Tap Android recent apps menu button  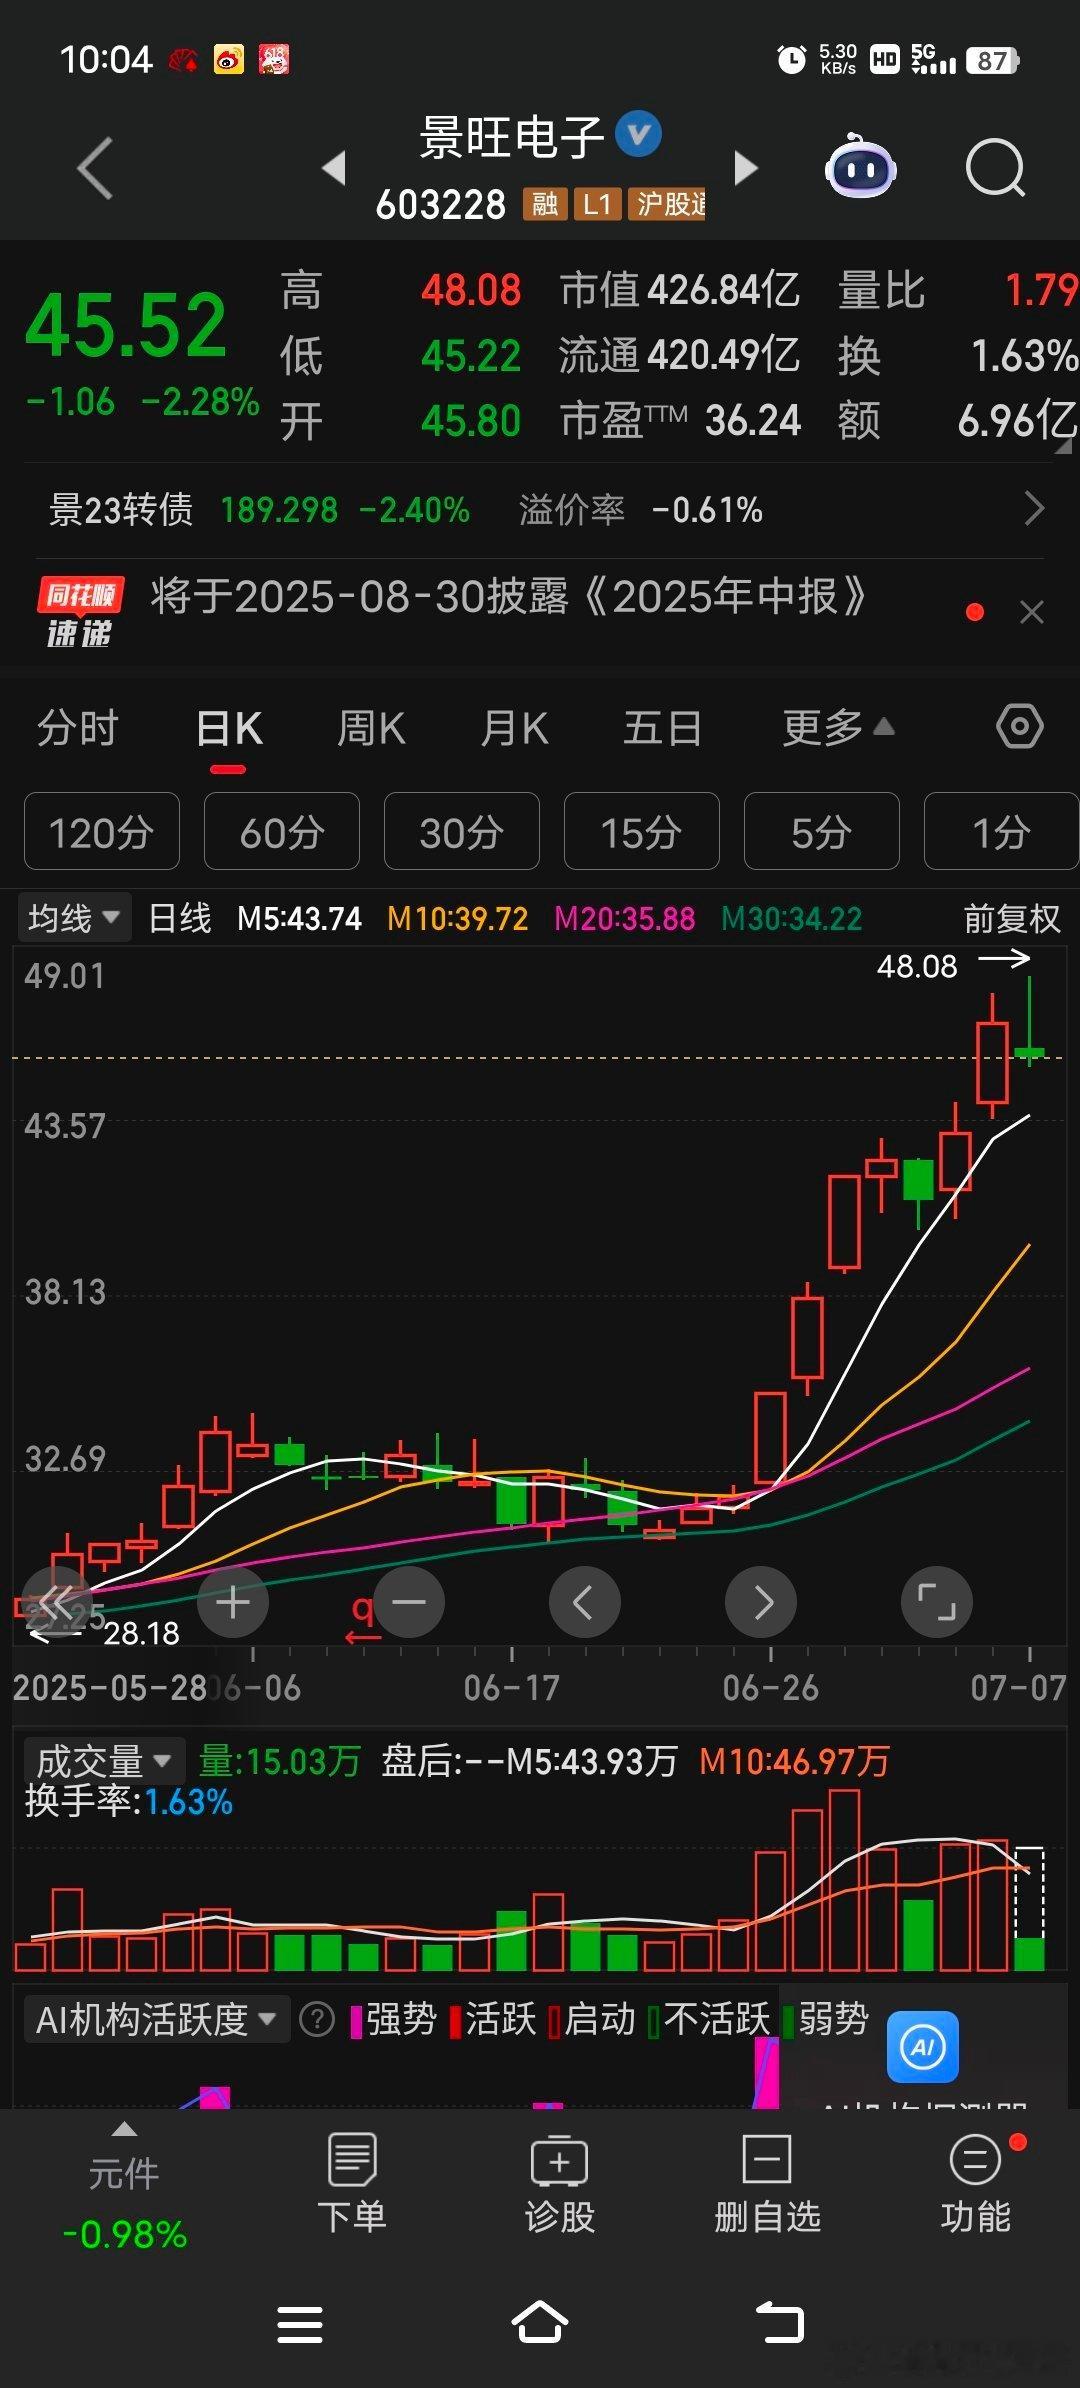click(x=300, y=2324)
